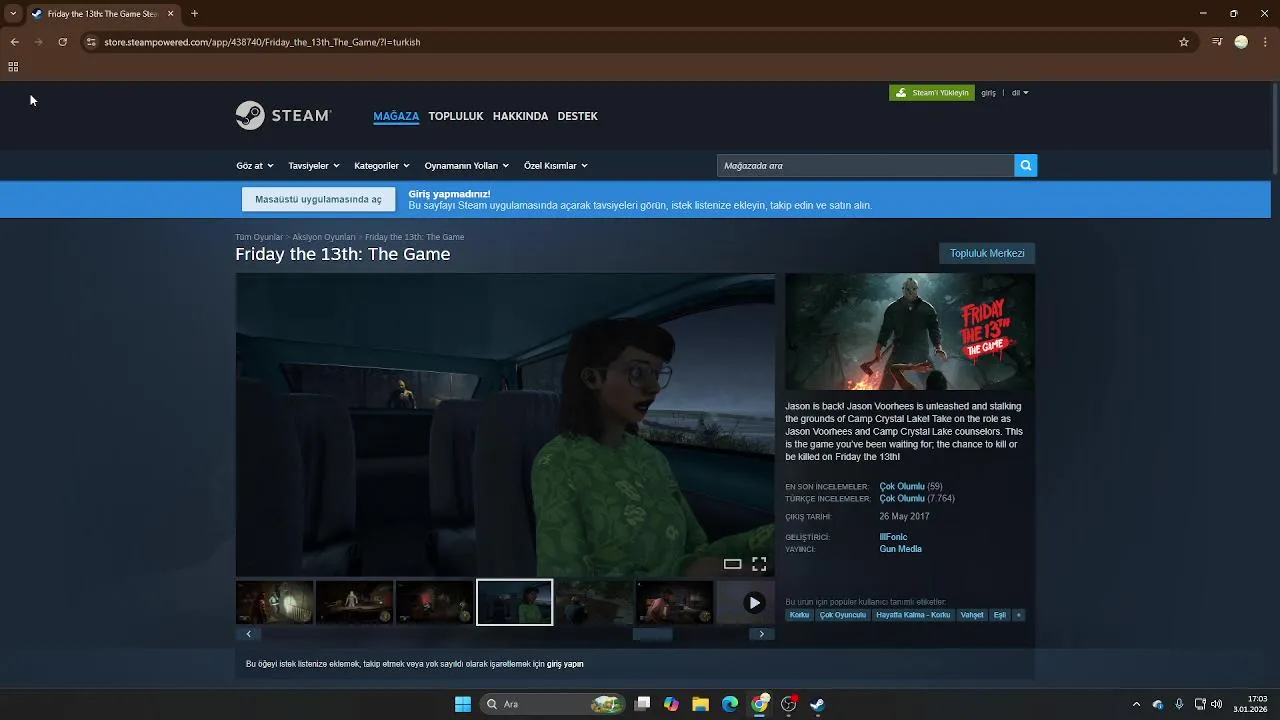Click Masaüstü uygulamasında aç button
The height and width of the screenshot is (720, 1280).
(x=318, y=199)
